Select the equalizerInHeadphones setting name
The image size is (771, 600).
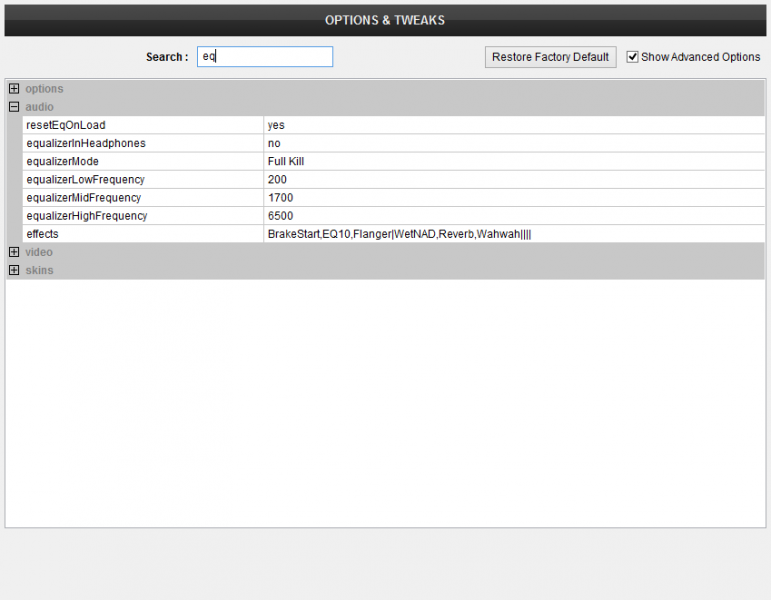tap(86, 143)
